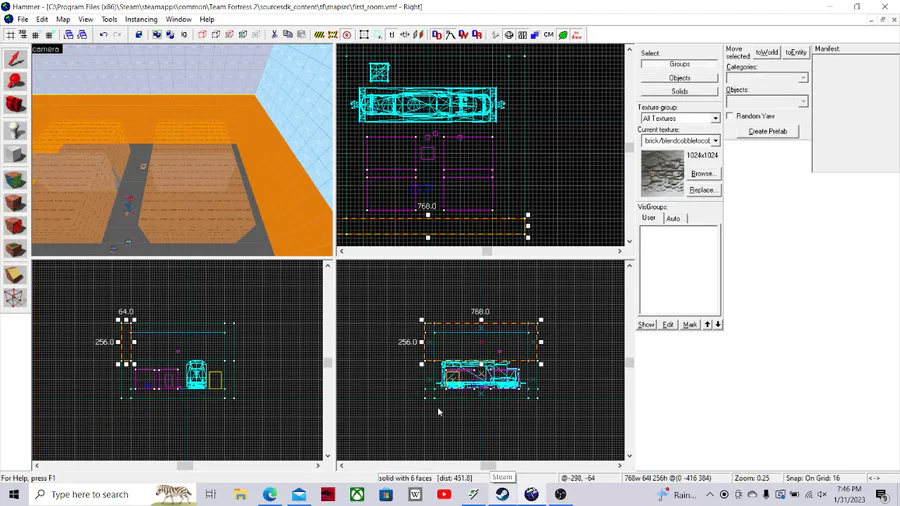Screen dimensions: 900x506
Task: Click the top-right viewport horizontal scrollbar
Action: (480, 251)
